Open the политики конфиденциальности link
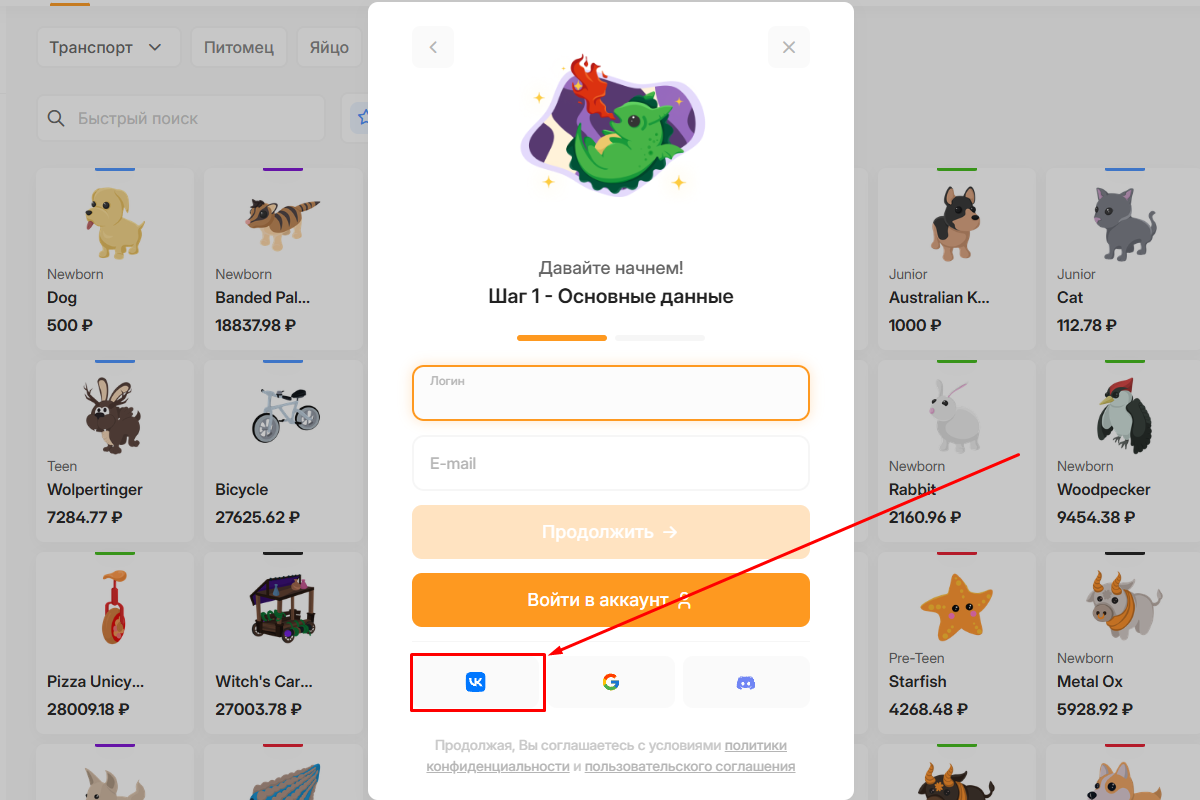Image resolution: width=1200 pixels, height=800 pixels. pos(607,756)
